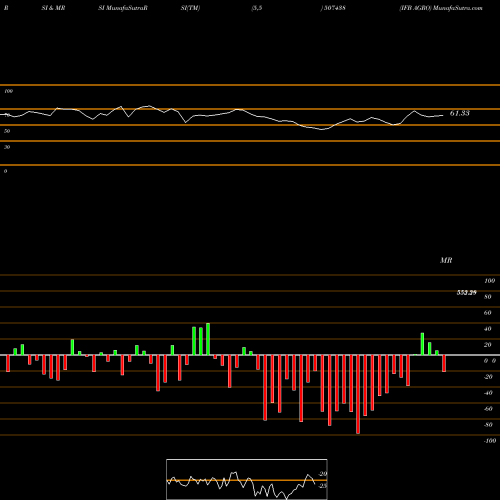Click the MR axis label 40
Screen dimensions: 500x500
pos(488,329)
